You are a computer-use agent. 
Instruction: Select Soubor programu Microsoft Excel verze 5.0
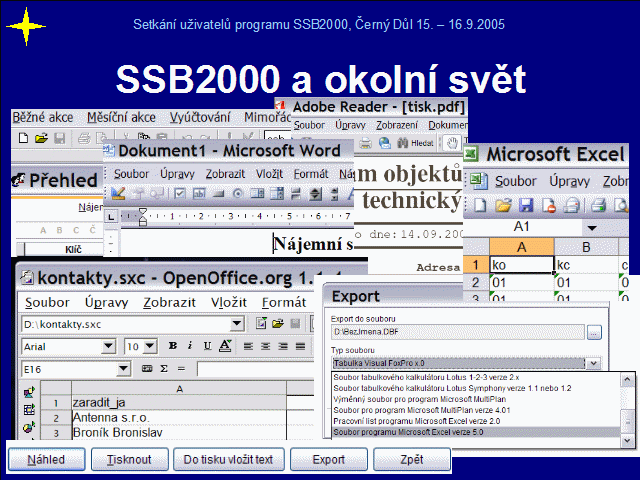476,432
